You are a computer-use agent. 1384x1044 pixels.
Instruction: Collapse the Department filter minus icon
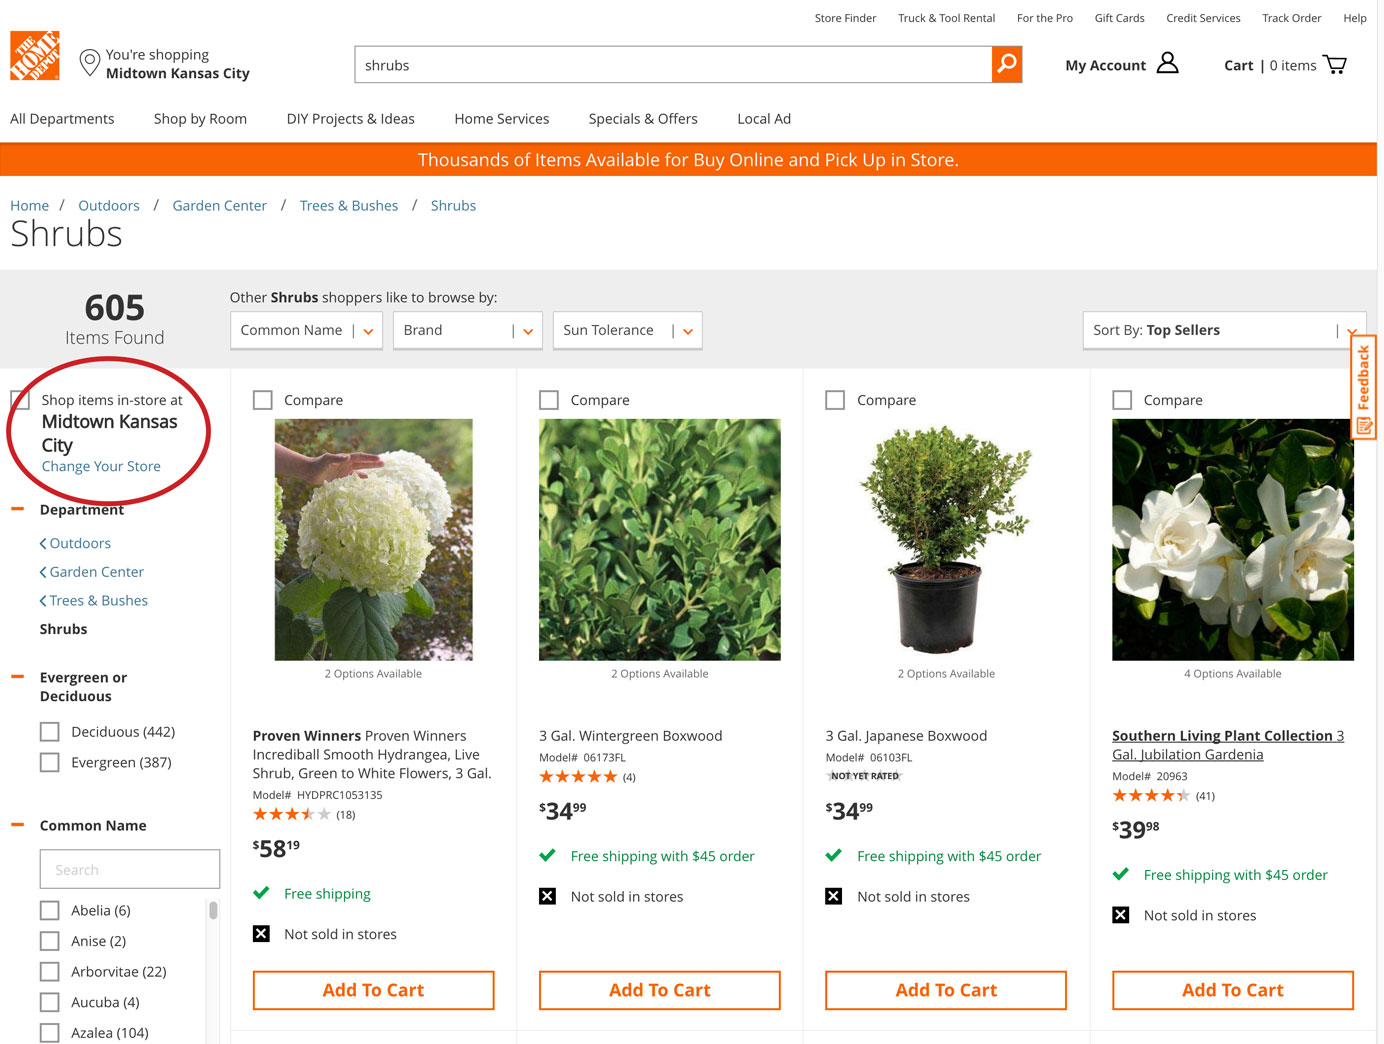17,509
